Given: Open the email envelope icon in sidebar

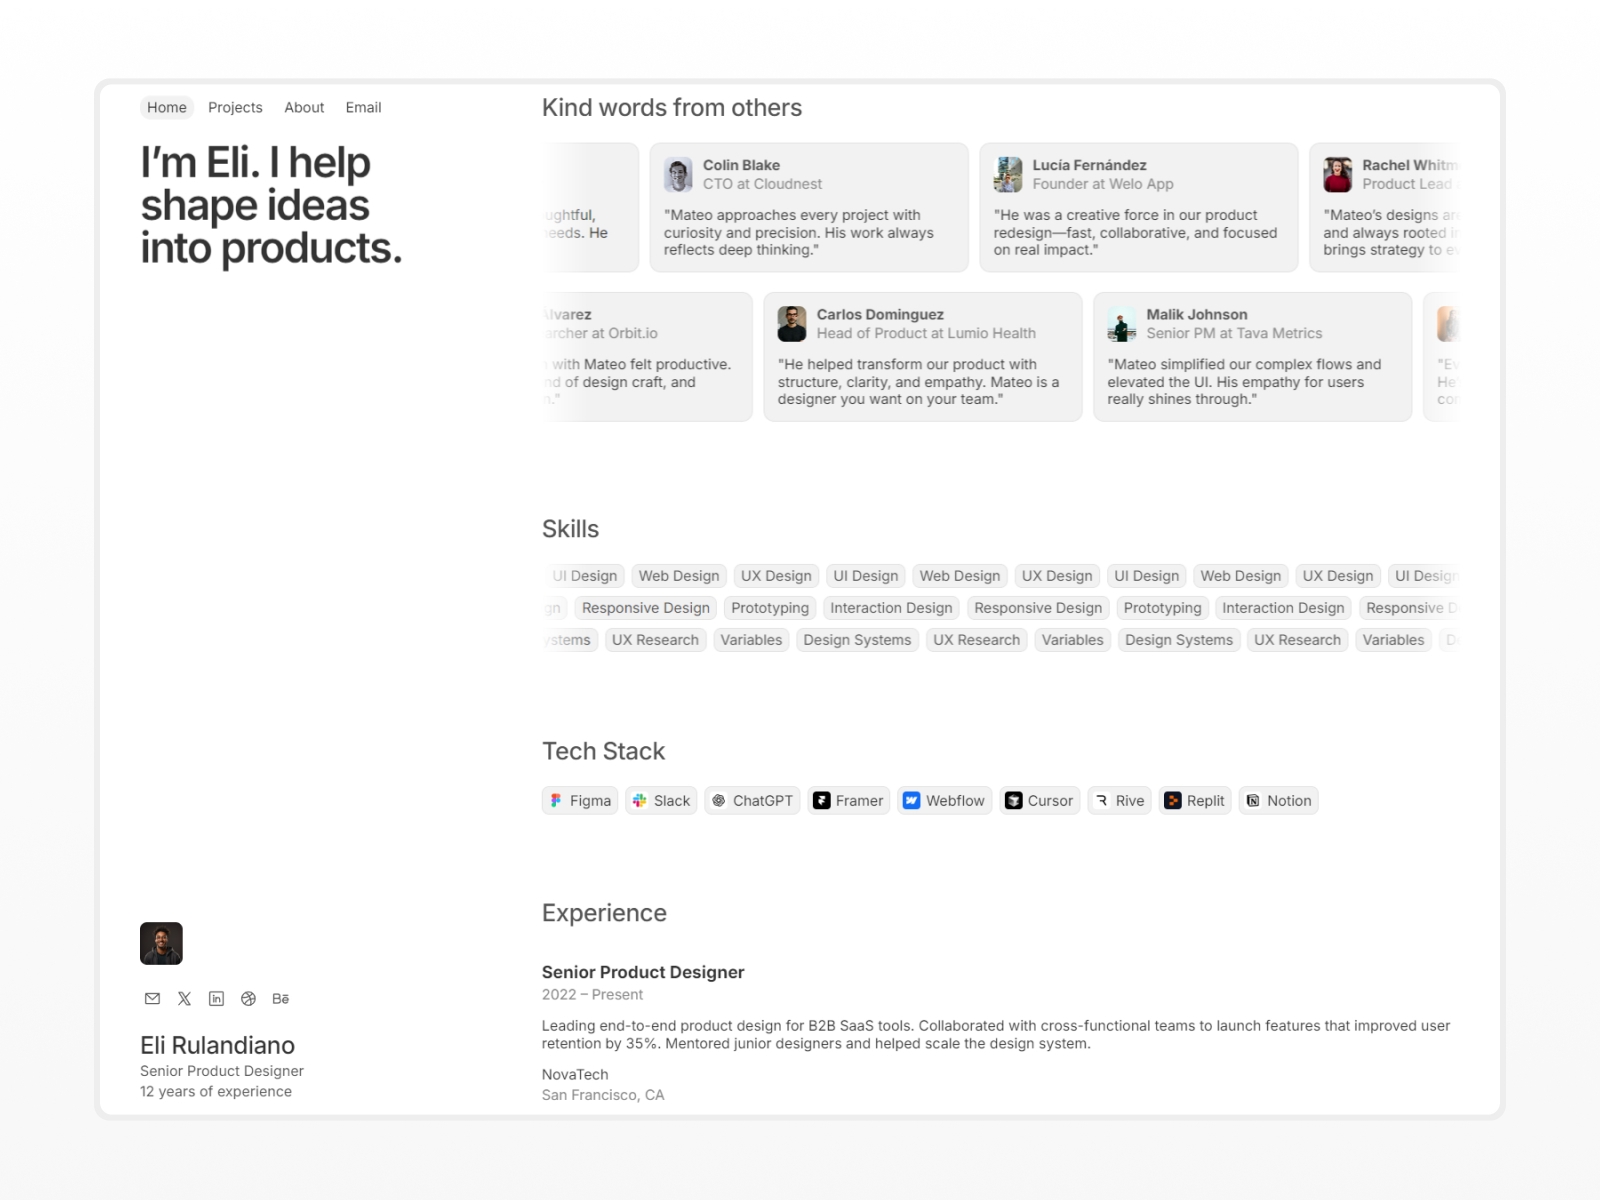Looking at the screenshot, I should 152,998.
